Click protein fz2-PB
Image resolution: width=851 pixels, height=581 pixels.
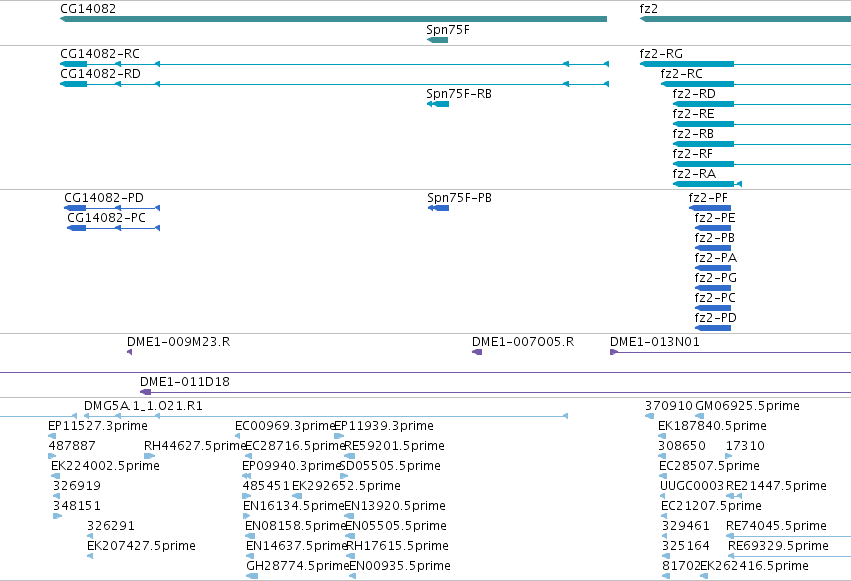click(713, 248)
